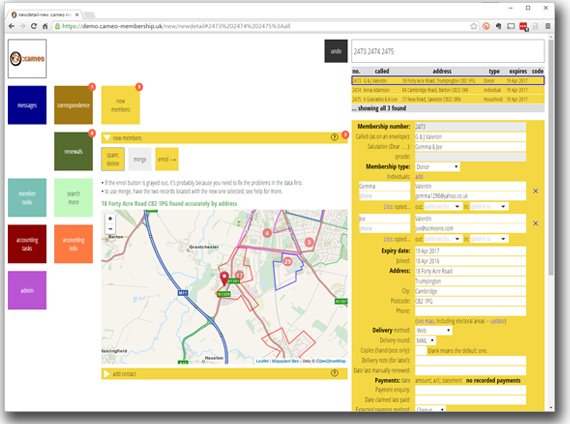The width and height of the screenshot is (570, 424).
Task: Open the Chrome menu button
Action: click(547, 26)
